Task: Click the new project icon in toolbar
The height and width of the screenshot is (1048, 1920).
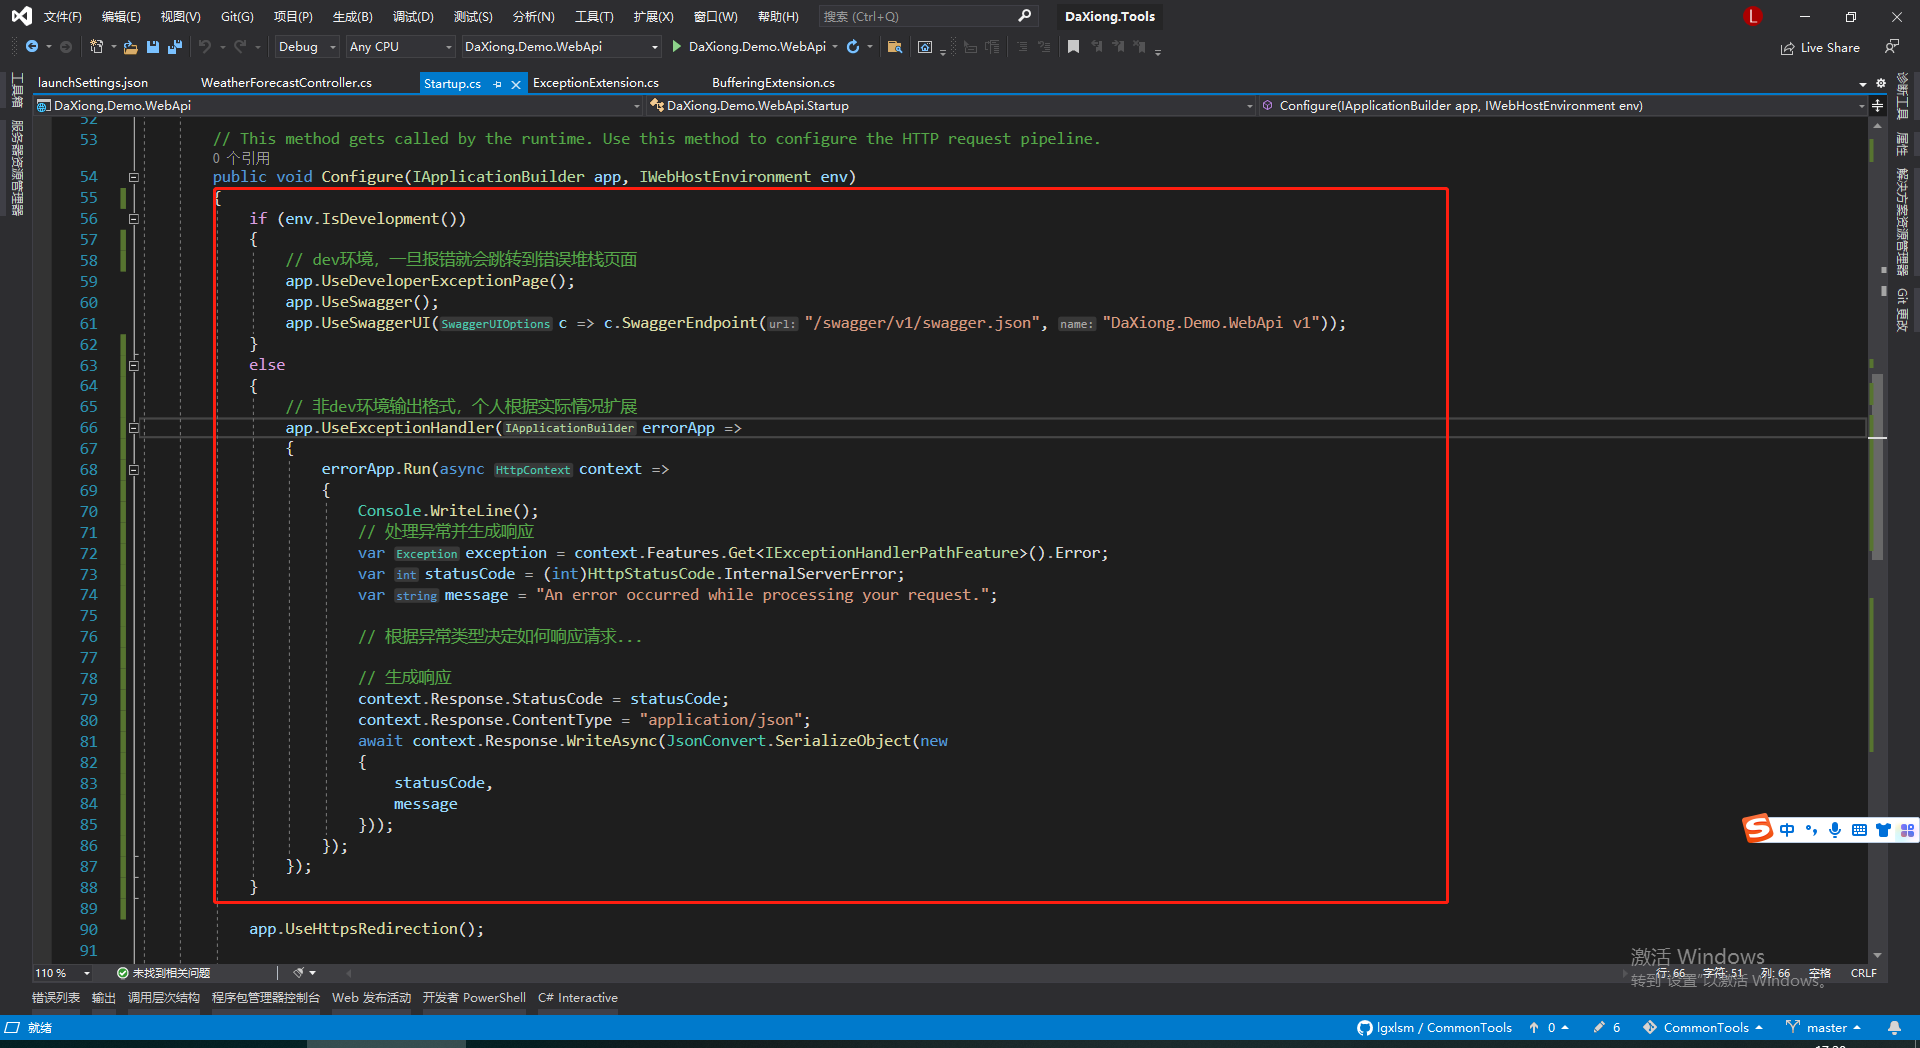Action: [x=96, y=47]
